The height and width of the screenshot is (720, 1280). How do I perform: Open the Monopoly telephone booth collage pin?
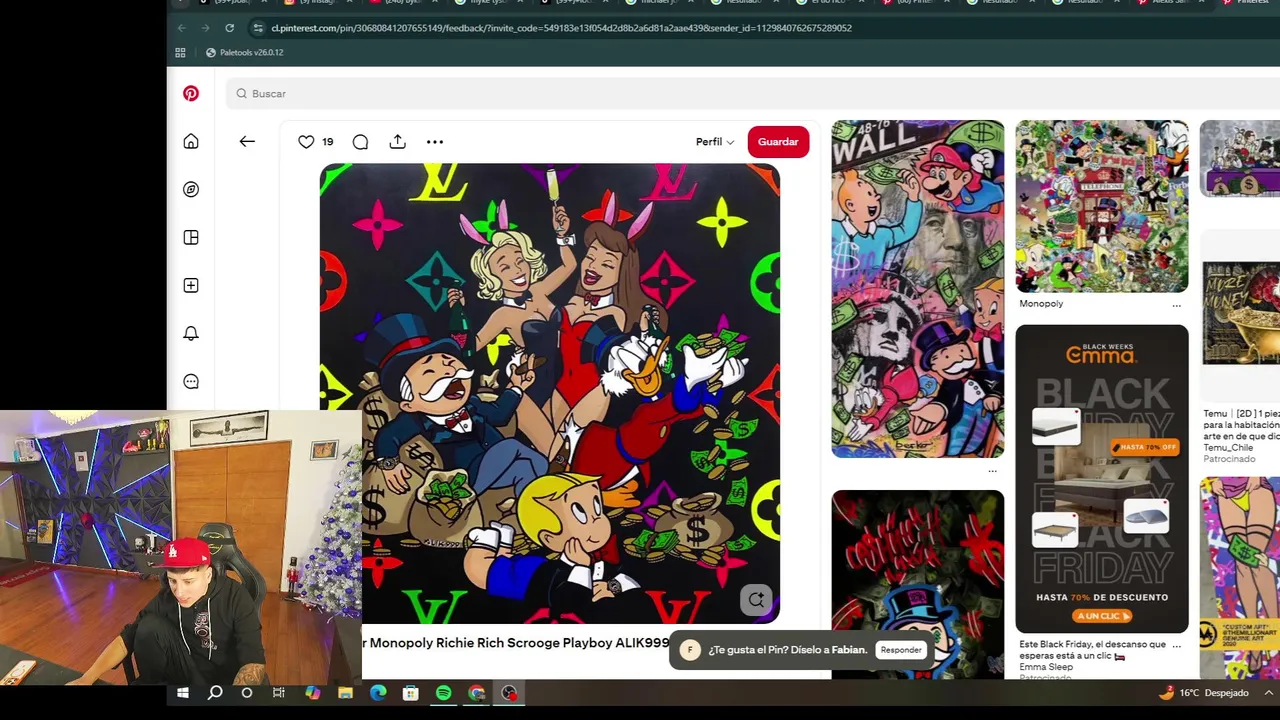point(1102,206)
